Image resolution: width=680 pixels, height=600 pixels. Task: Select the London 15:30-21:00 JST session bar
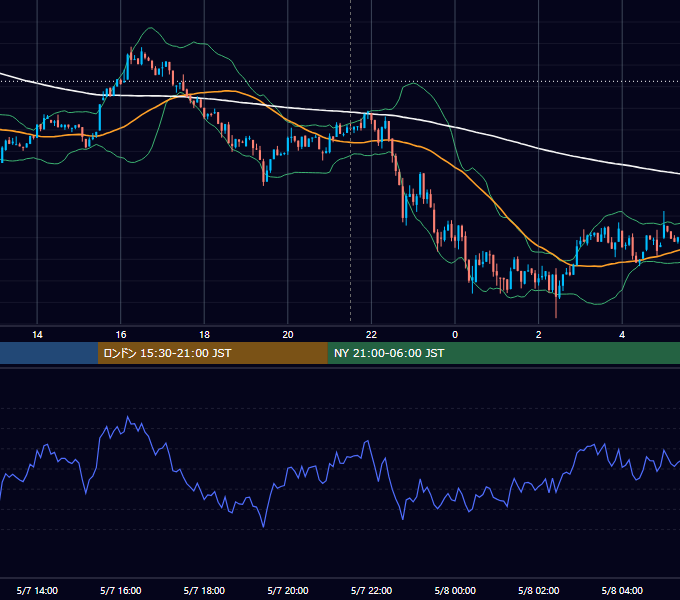point(212,353)
